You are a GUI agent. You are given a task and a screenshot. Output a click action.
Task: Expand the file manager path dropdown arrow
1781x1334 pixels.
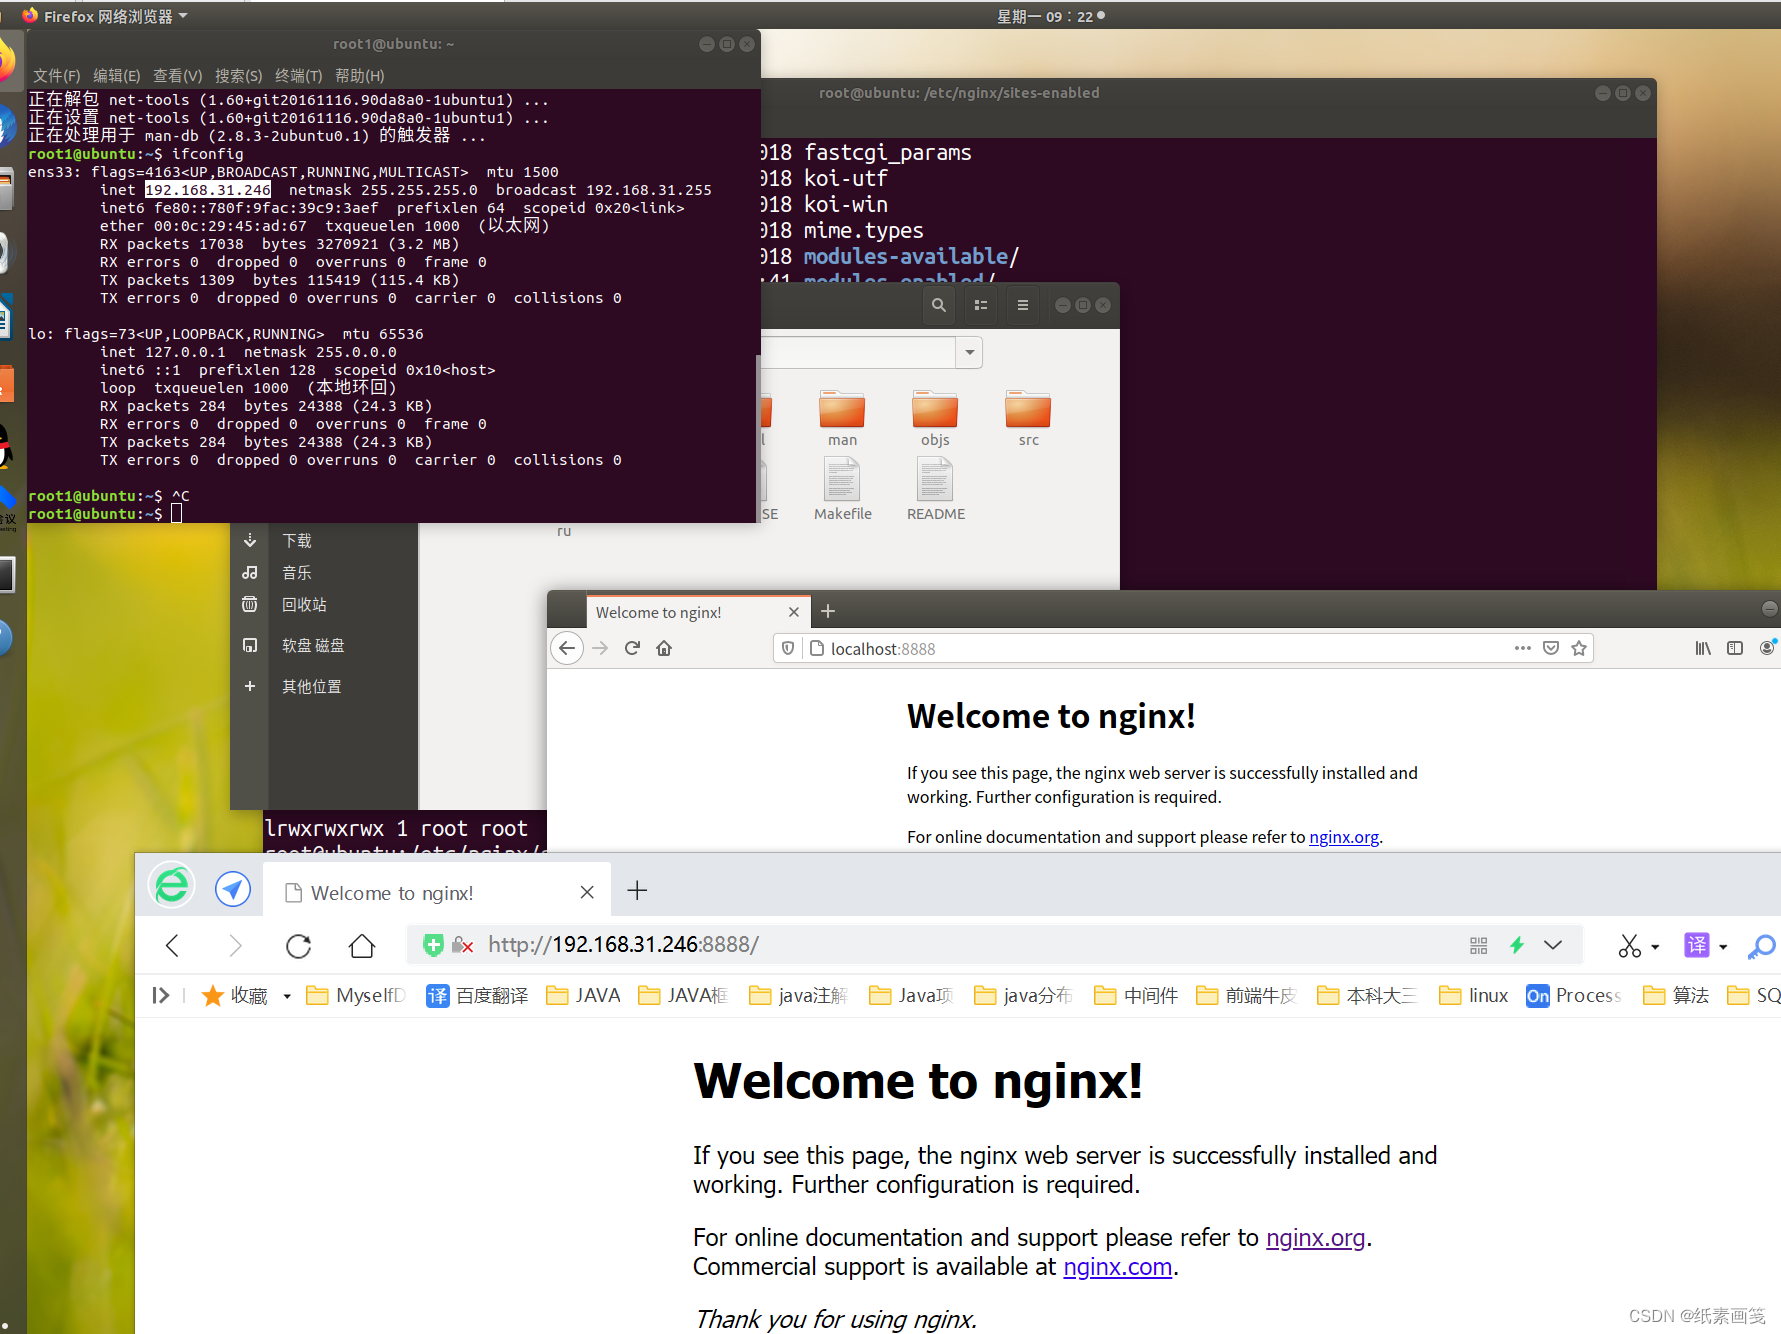point(969,352)
